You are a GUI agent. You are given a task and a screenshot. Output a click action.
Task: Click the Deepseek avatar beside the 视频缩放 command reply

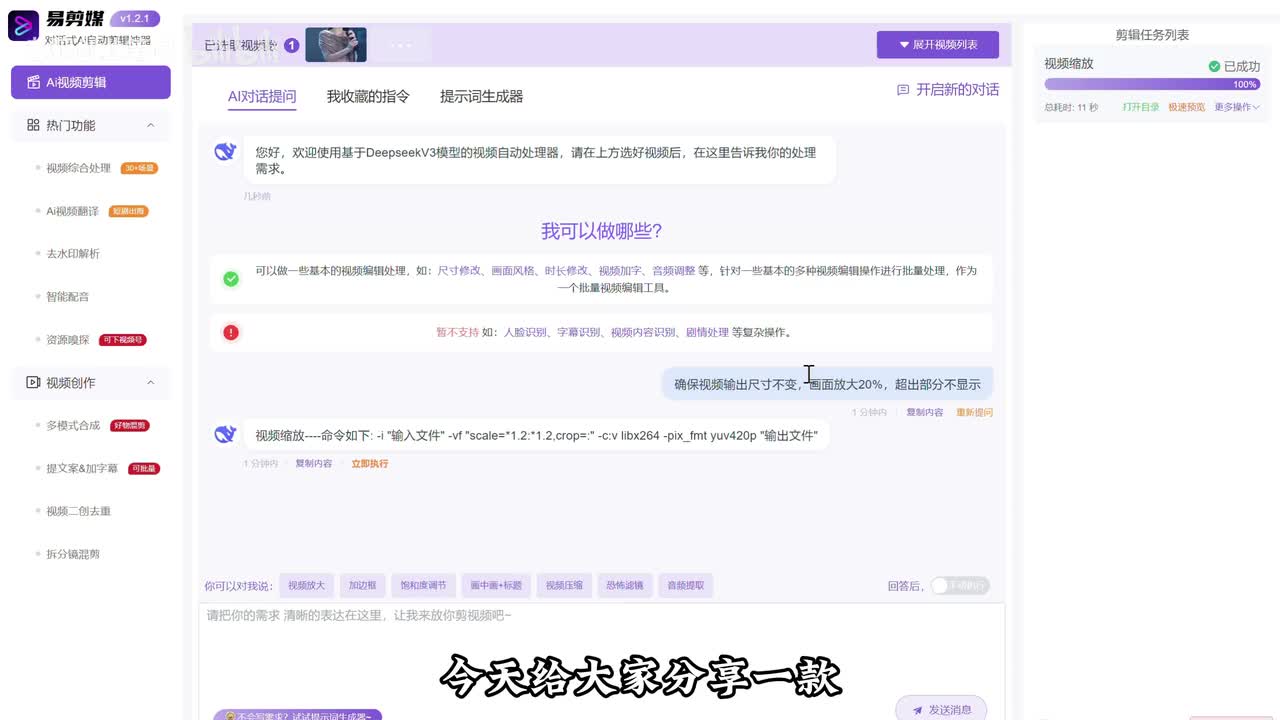point(225,434)
